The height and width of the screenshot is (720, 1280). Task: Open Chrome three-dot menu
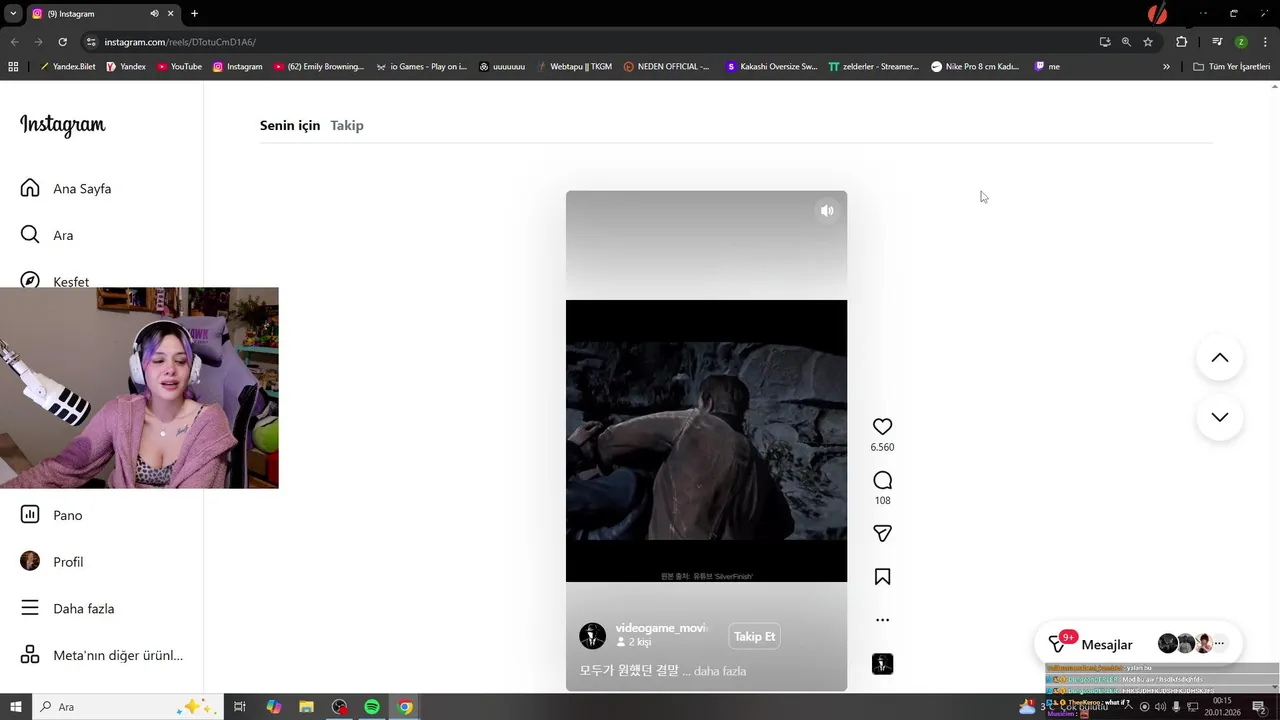[x=1263, y=42]
